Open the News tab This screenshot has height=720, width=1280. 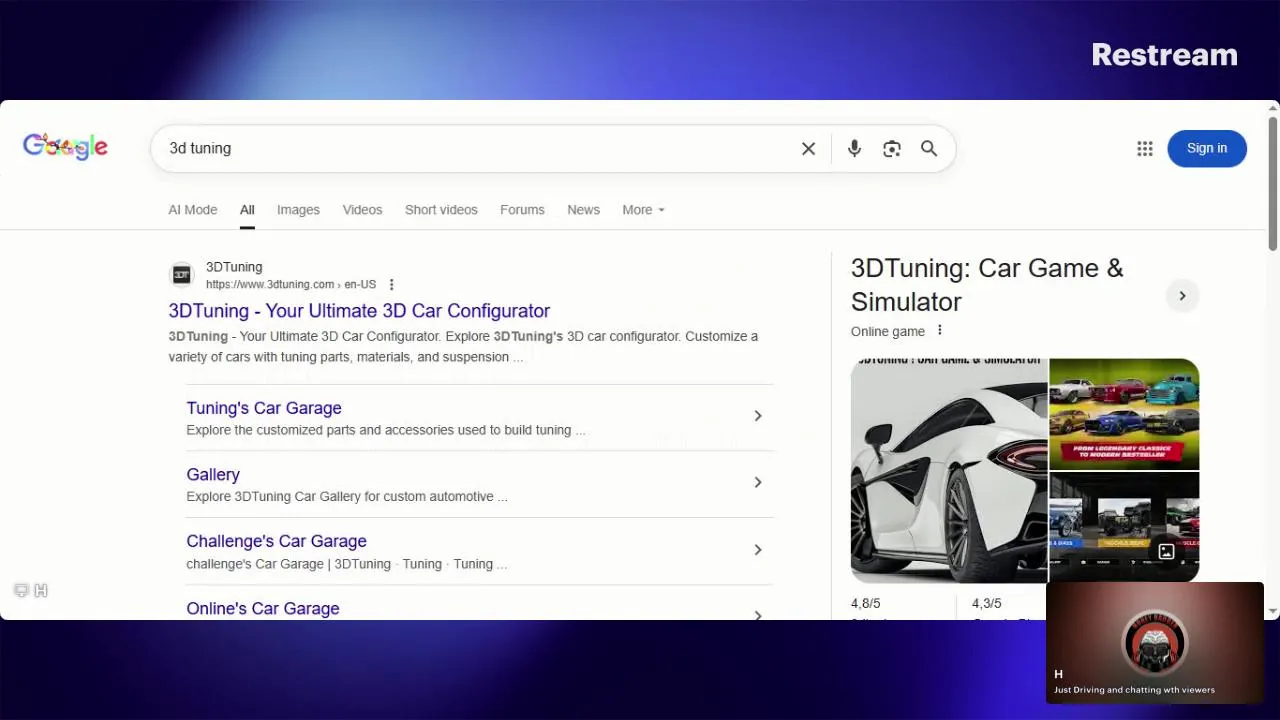(x=583, y=210)
